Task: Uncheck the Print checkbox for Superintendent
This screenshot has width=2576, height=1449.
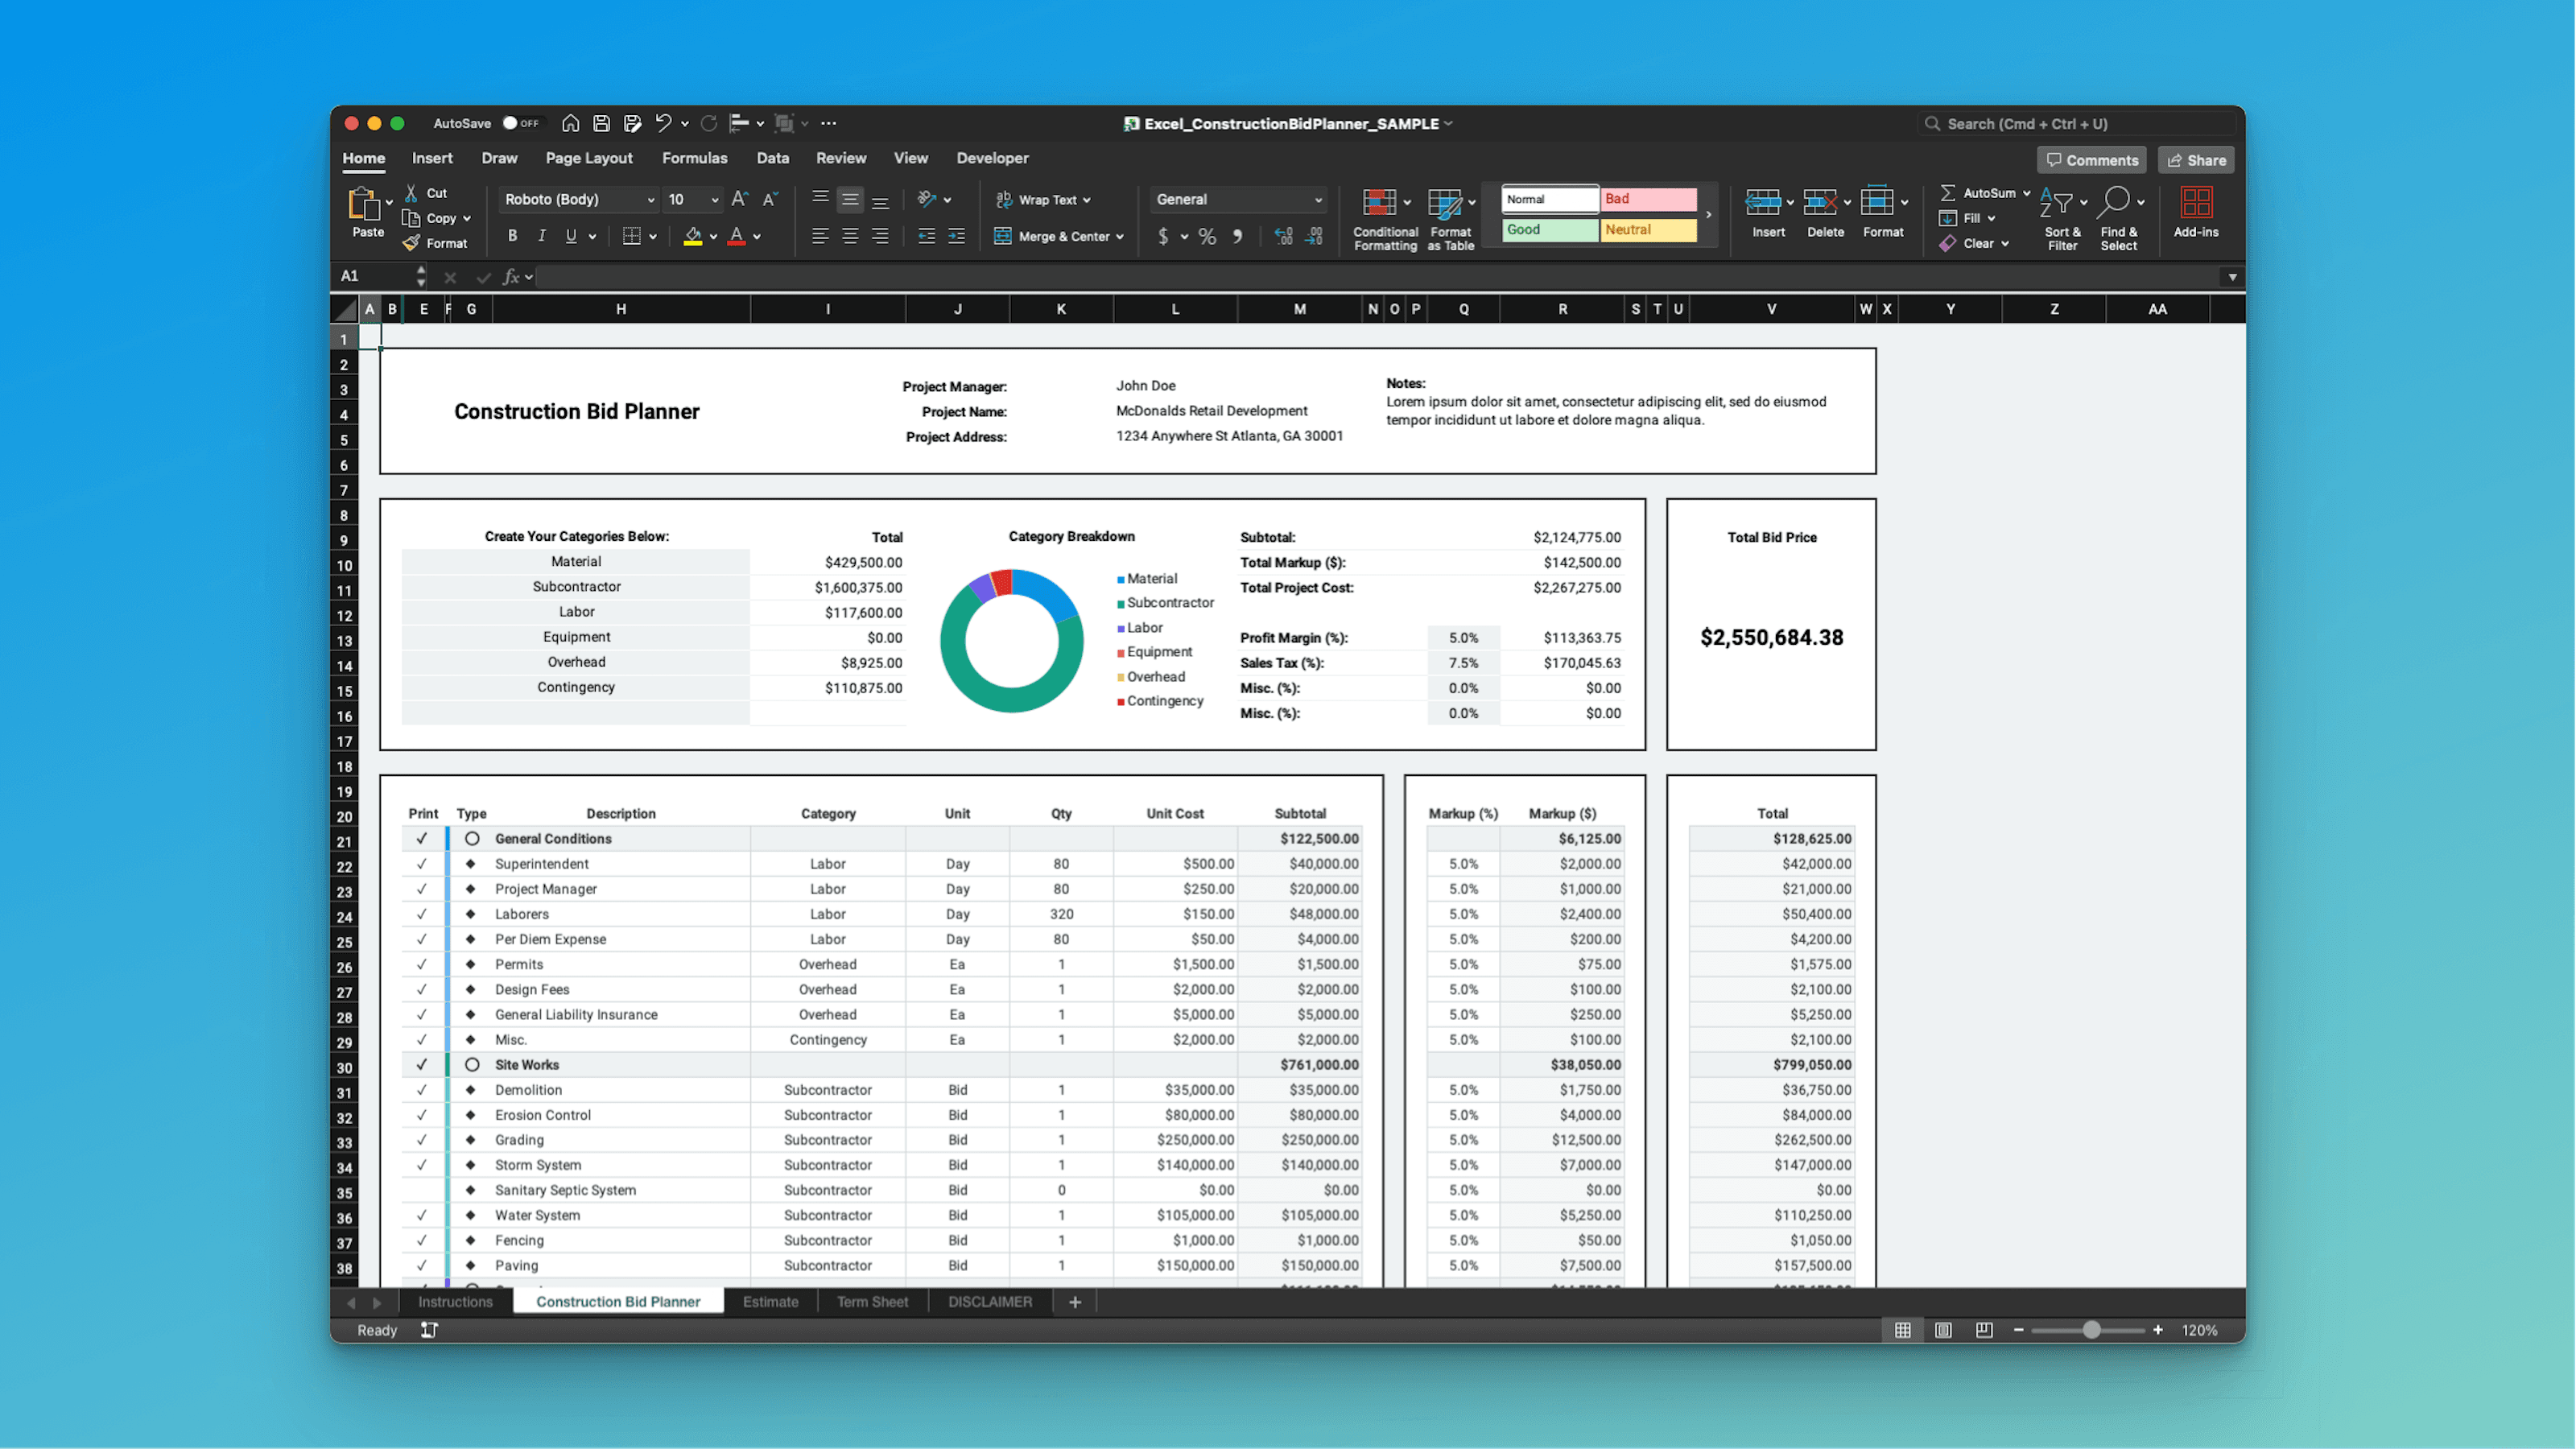Action: [x=422, y=863]
